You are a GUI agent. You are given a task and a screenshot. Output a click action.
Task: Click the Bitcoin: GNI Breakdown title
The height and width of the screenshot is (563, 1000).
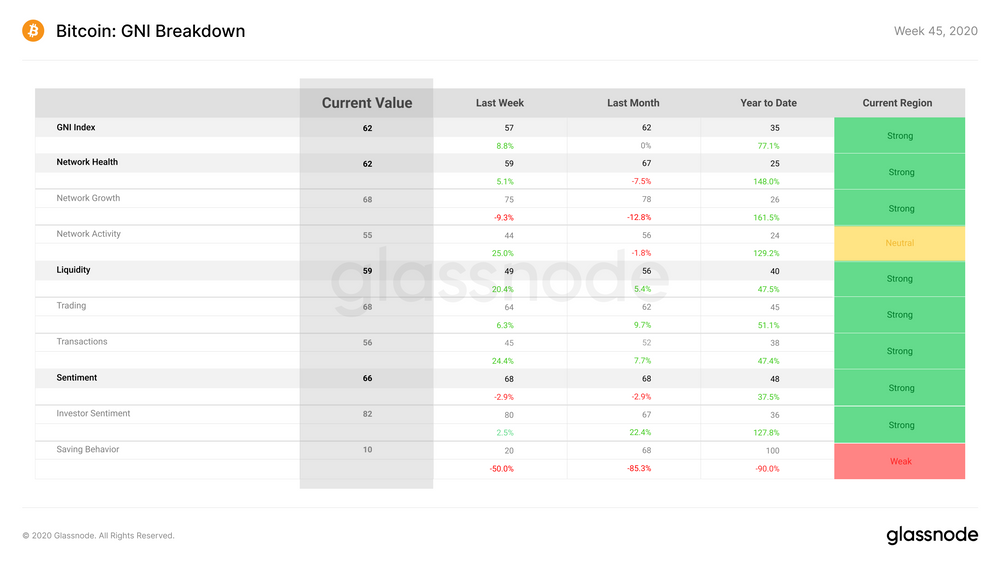pos(151,31)
